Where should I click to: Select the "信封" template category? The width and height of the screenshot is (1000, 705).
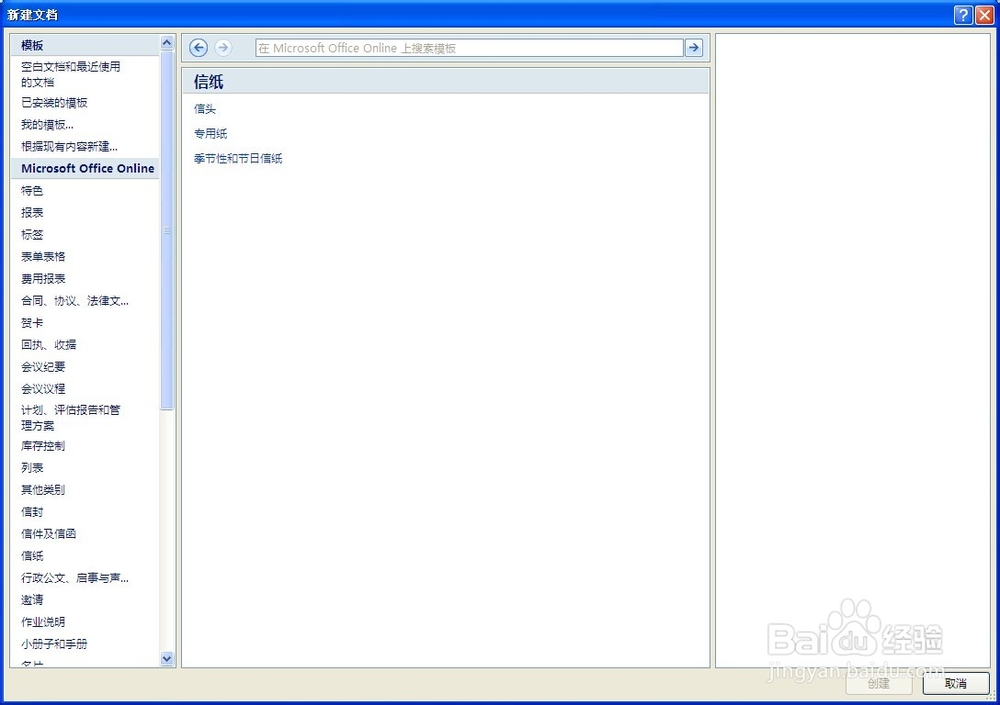pos(31,512)
